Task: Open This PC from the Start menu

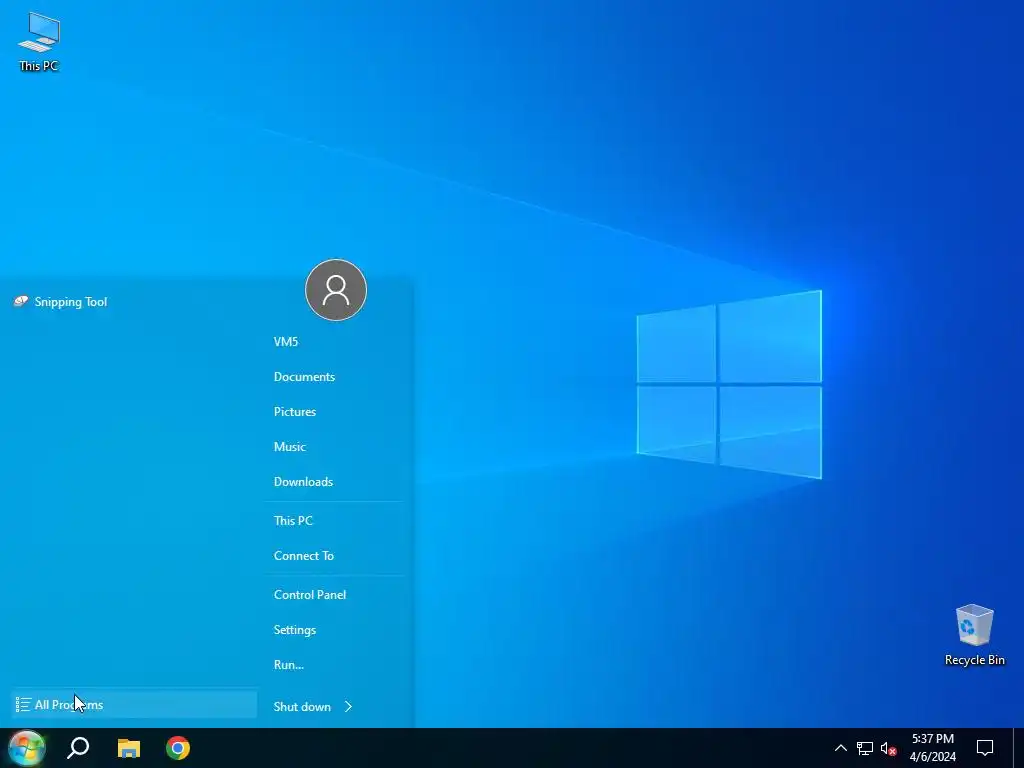Action: pyautogui.click(x=293, y=520)
